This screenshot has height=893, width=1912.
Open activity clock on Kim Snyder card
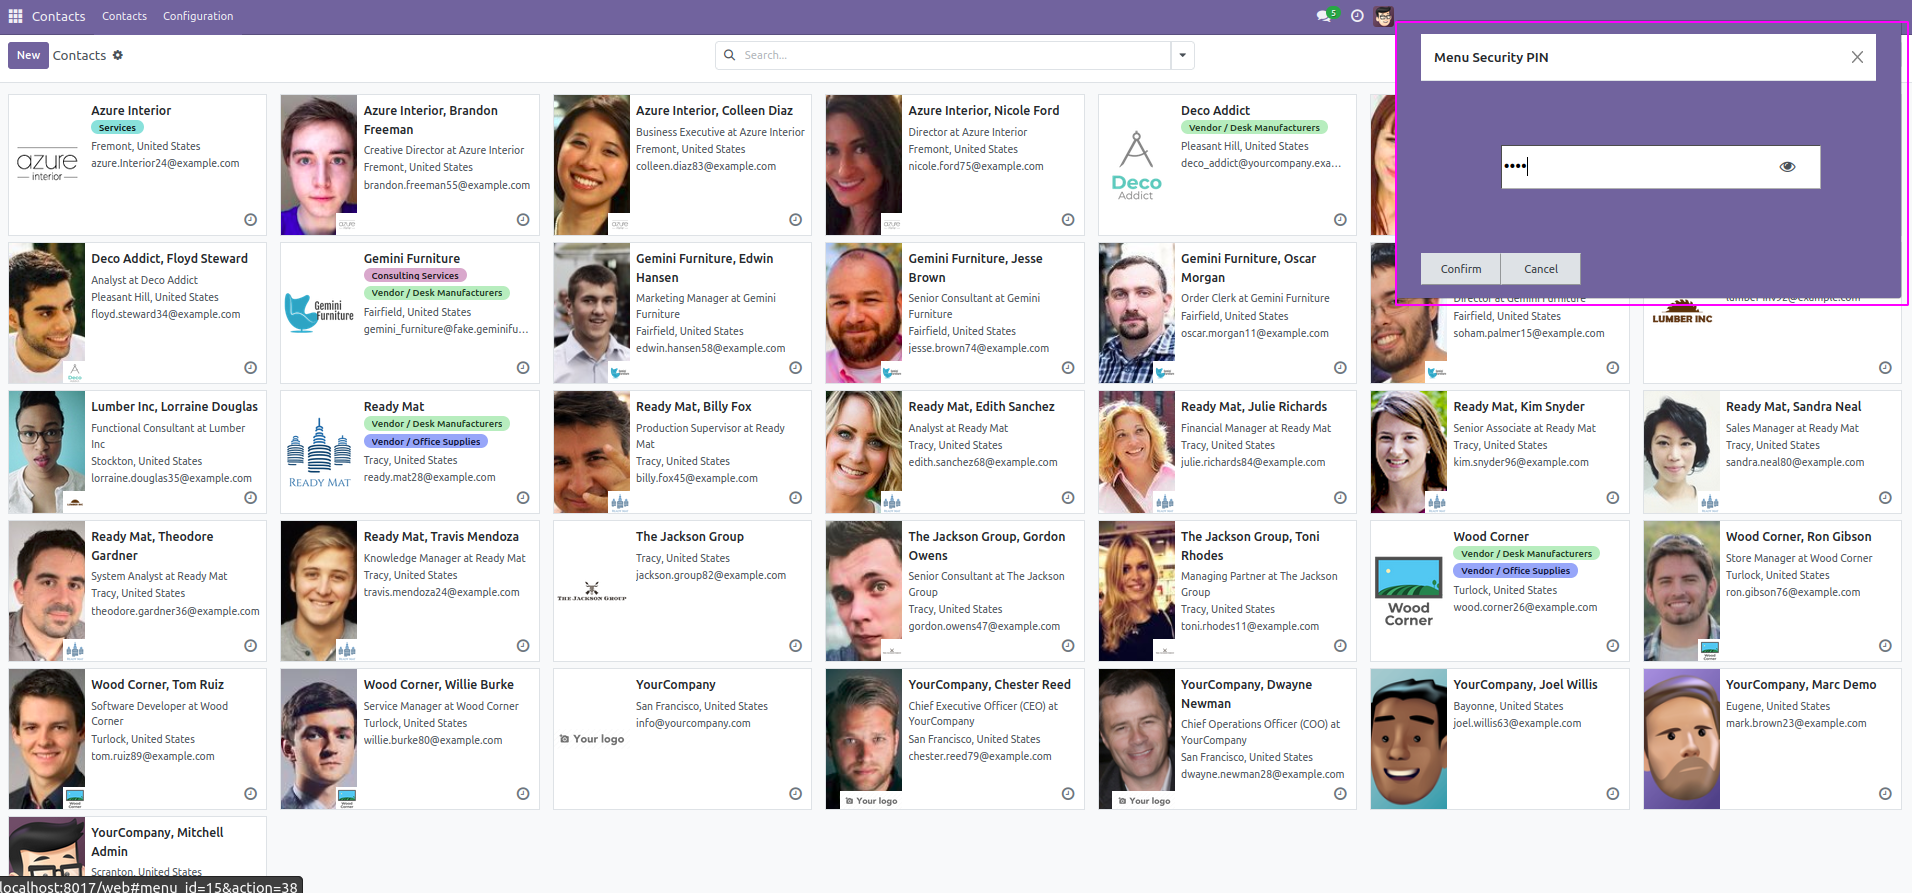[x=1613, y=498]
